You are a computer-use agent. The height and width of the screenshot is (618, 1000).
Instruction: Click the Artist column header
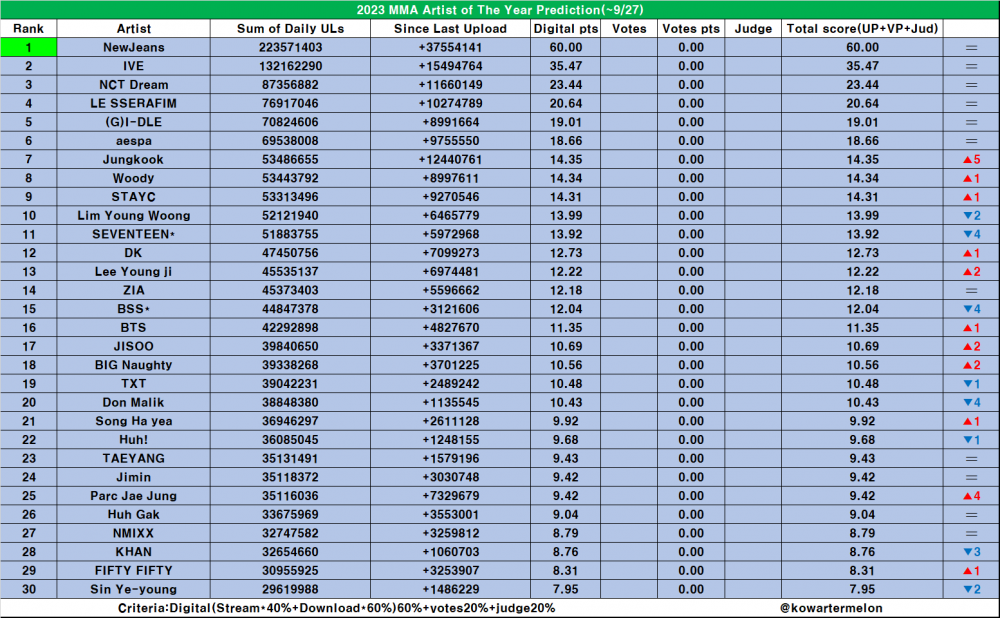coord(133,29)
